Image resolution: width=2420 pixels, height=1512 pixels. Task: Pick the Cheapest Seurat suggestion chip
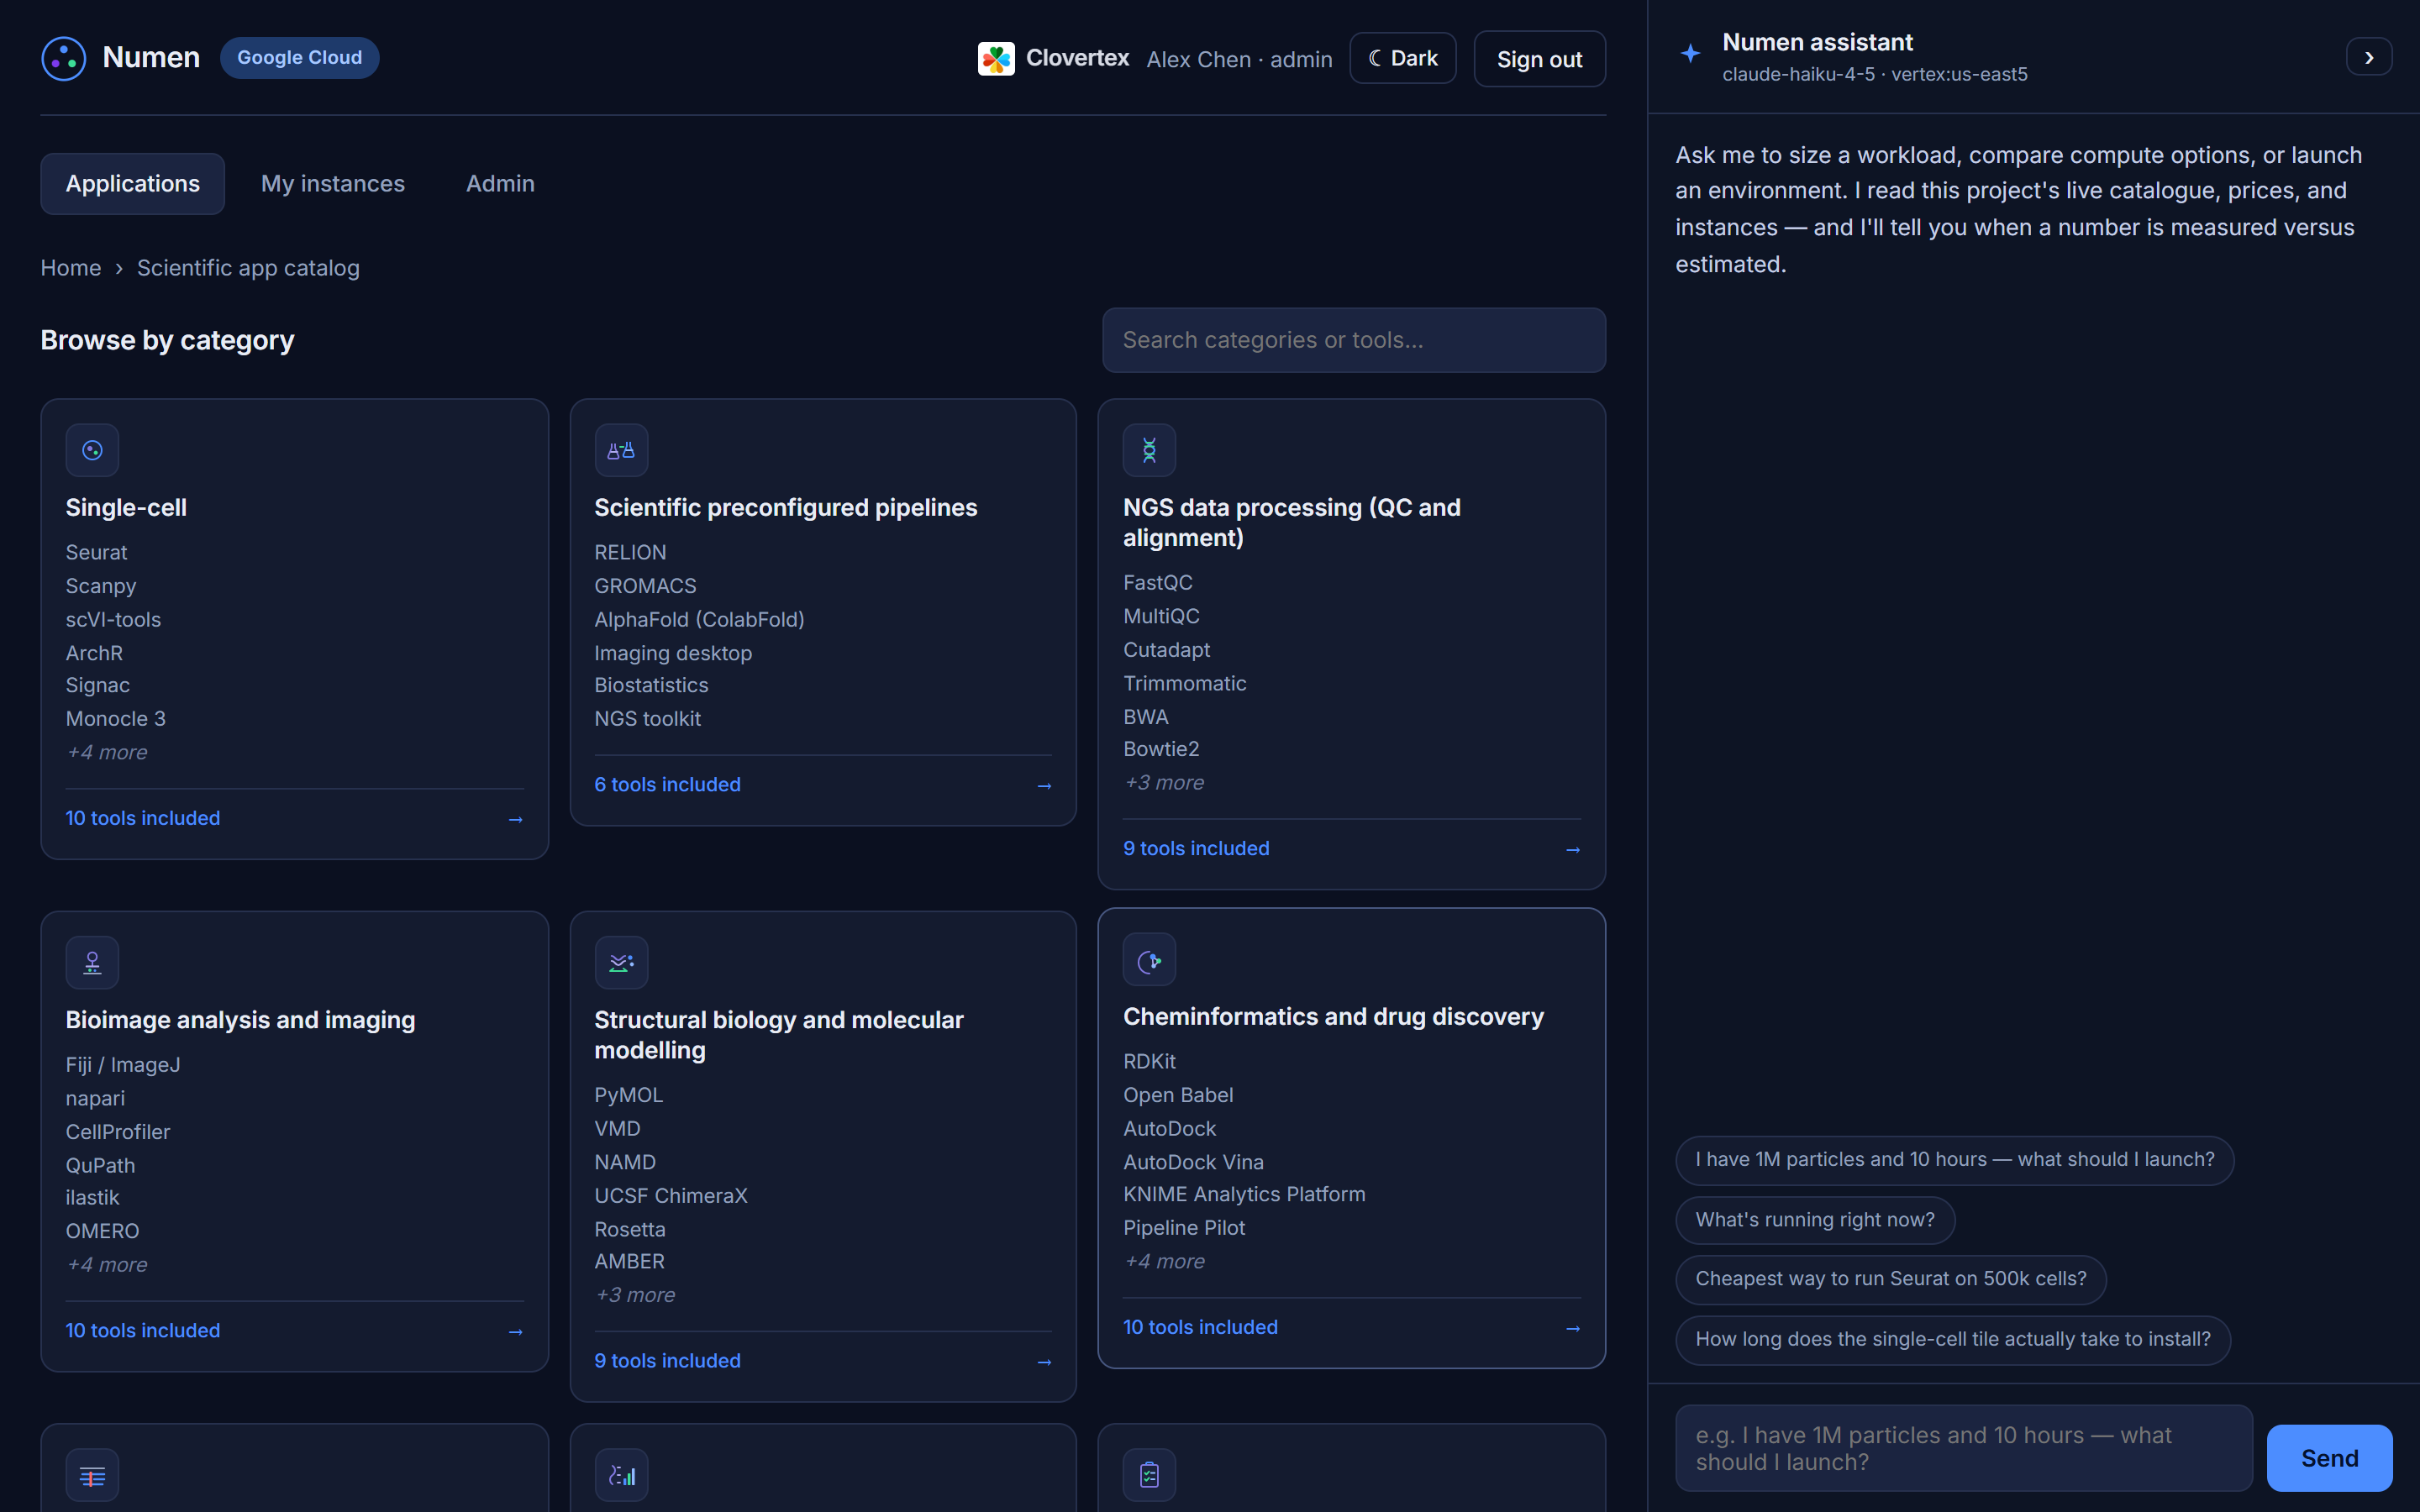pyautogui.click(x=1891, y=1279)
